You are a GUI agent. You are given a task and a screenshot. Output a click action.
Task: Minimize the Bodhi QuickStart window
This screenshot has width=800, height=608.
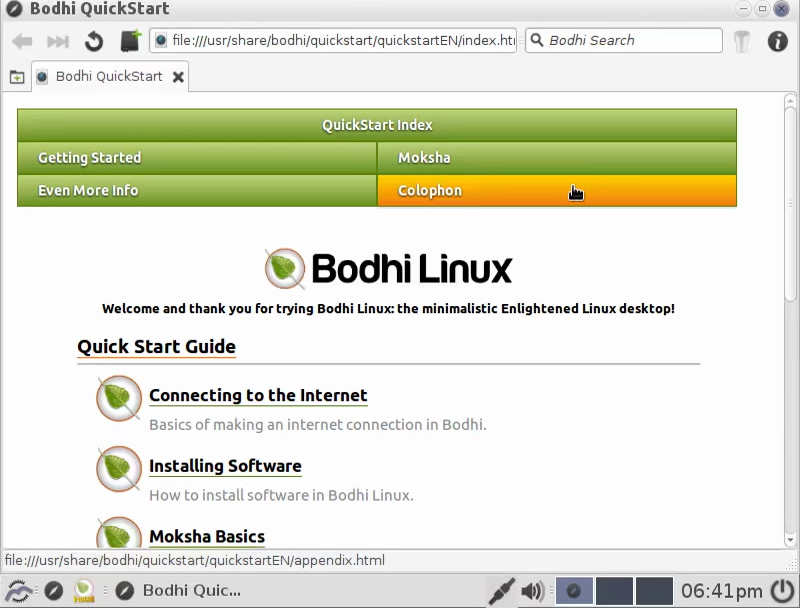(743, 9)
